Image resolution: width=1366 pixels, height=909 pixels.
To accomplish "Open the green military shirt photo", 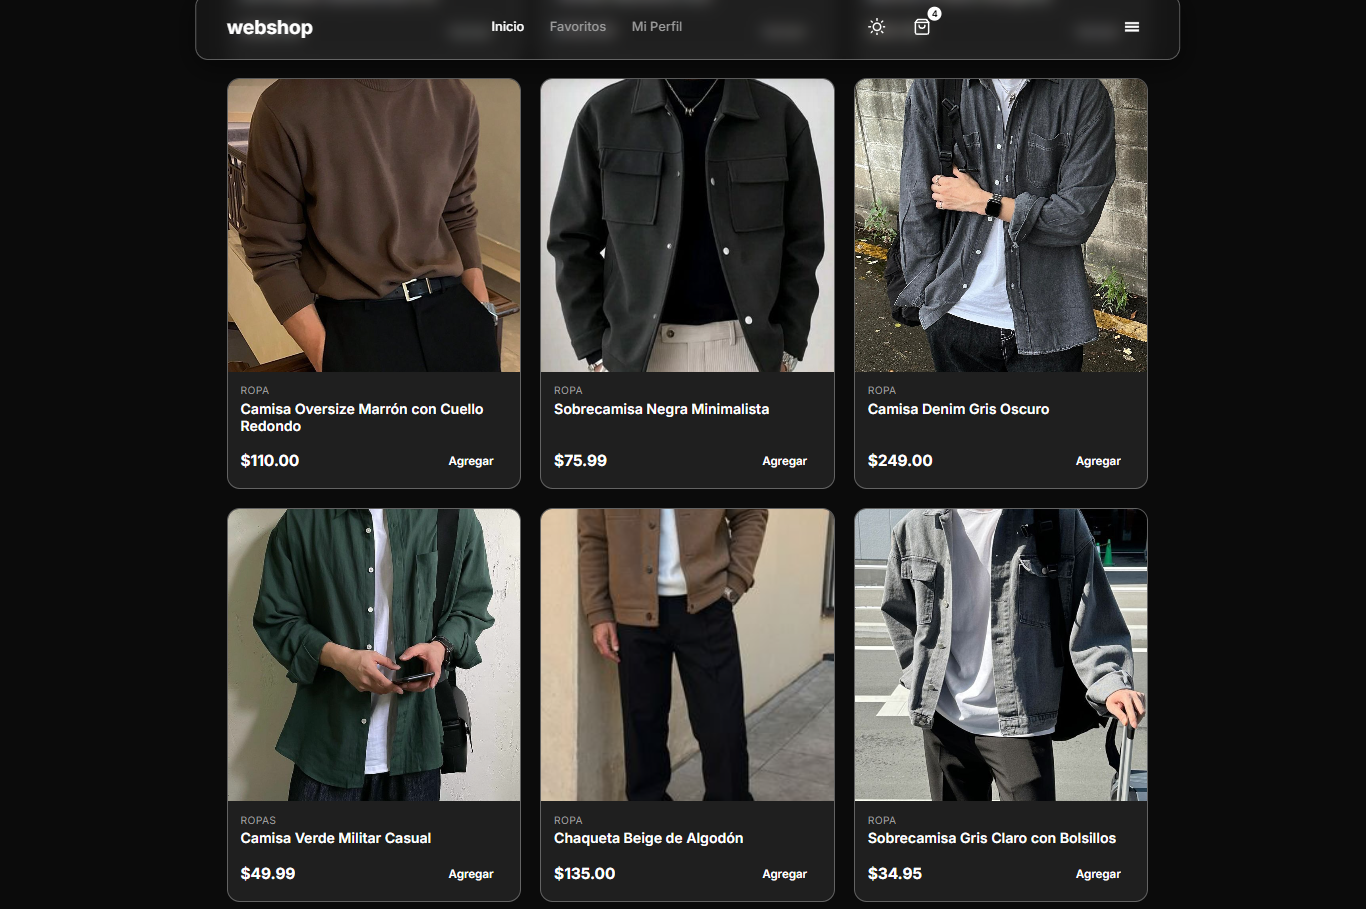I will tap(374, 655).
